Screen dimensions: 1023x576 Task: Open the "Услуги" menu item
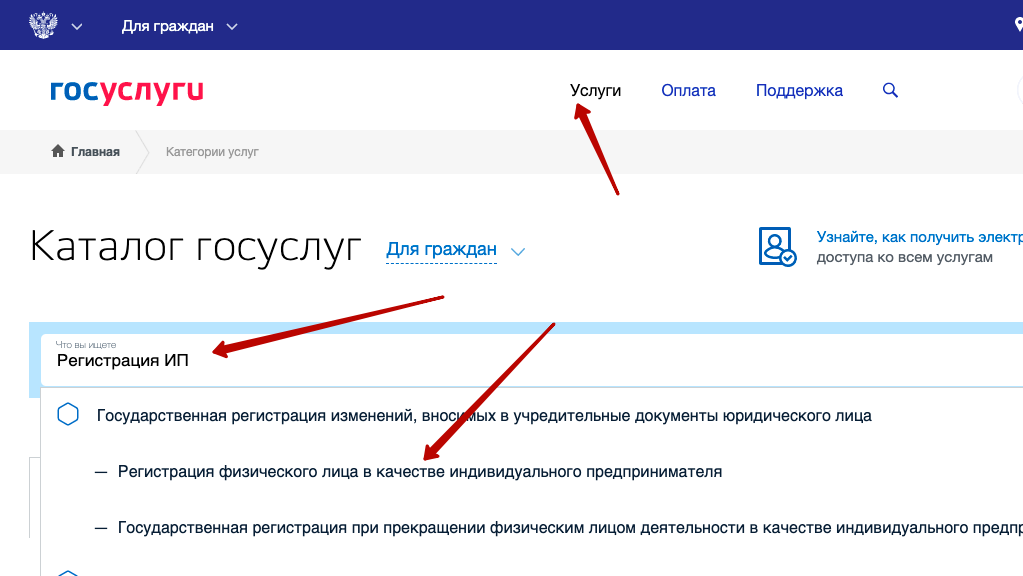click(x=595, y=90)
